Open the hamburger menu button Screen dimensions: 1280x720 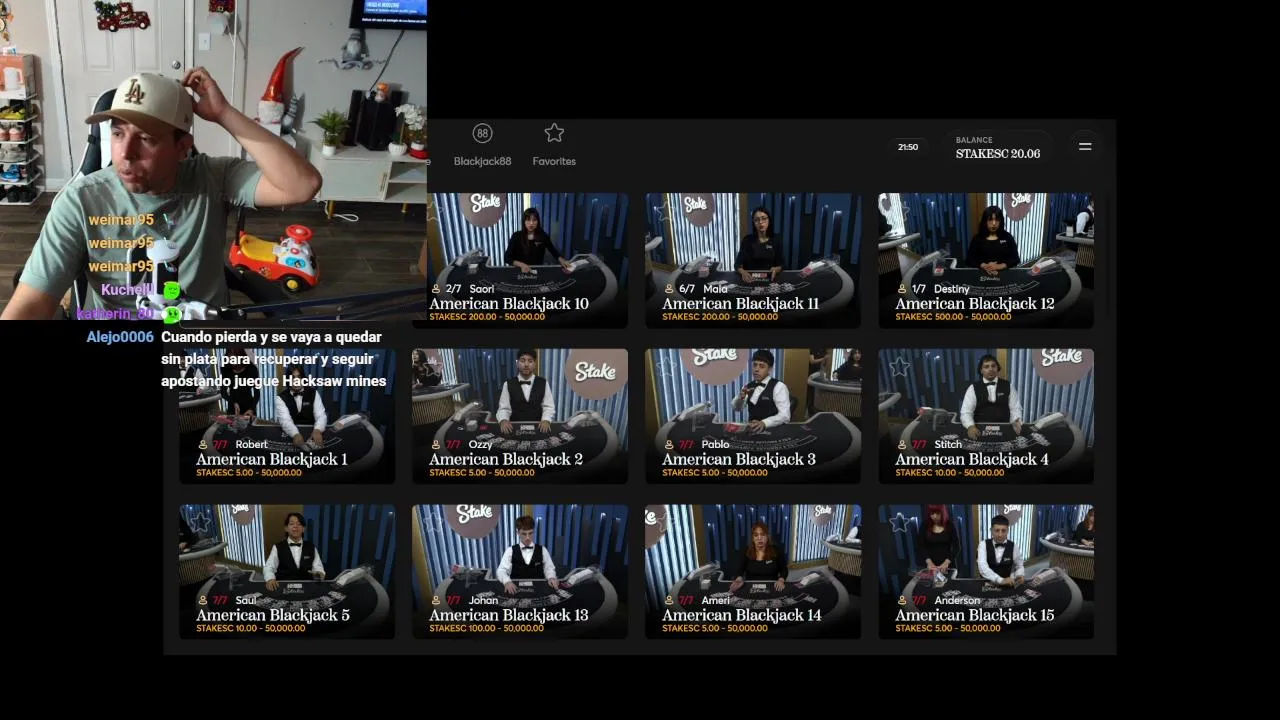[1085, 146]
